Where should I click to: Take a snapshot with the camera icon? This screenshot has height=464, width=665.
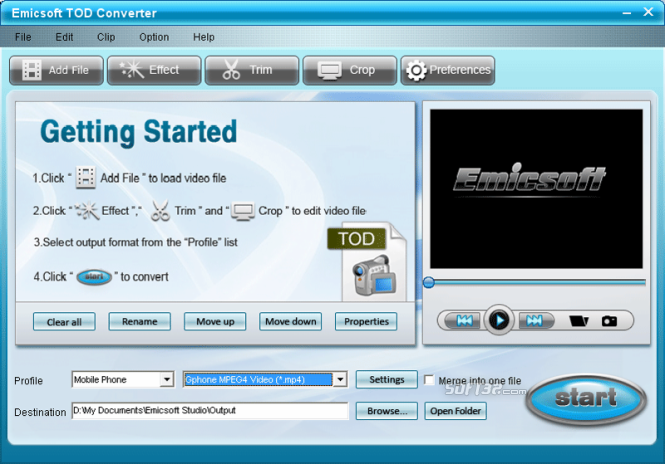pyautogui.click(x=609, y=321)
